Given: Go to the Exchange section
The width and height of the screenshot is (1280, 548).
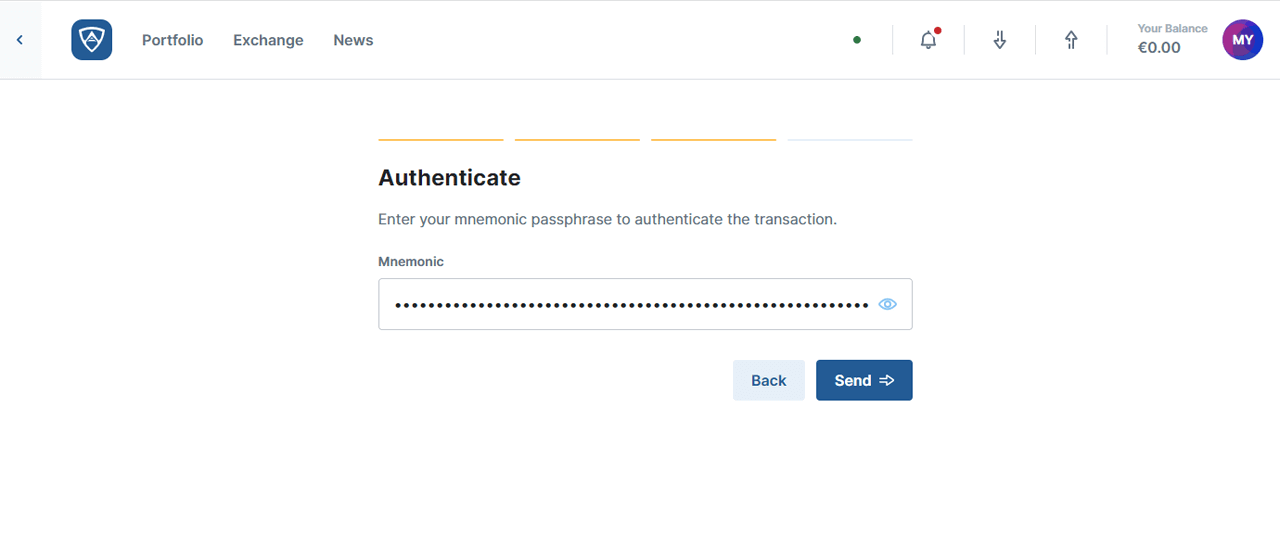Looking at the screenshot, I should pos(268,40).
